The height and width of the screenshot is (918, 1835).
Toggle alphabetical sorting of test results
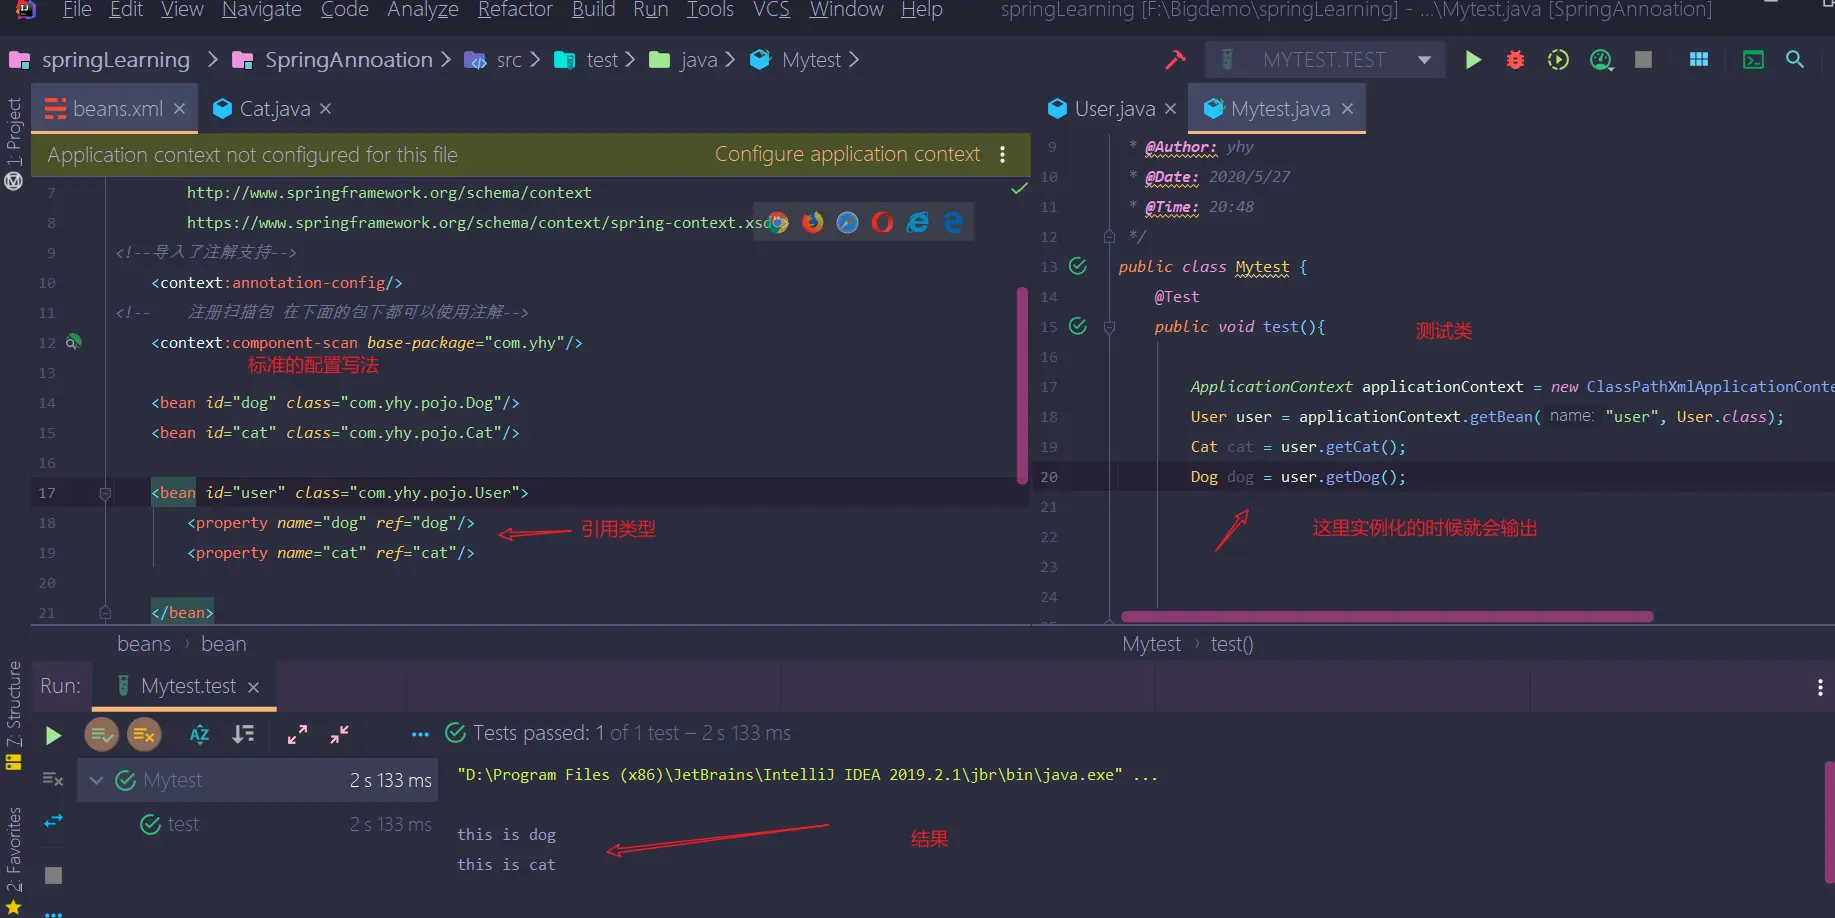200,735
